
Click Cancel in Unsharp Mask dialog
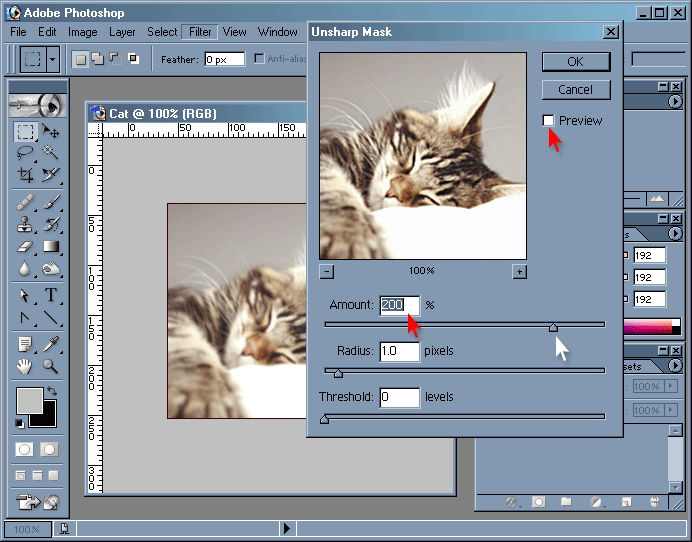click(x=576, y=90)
